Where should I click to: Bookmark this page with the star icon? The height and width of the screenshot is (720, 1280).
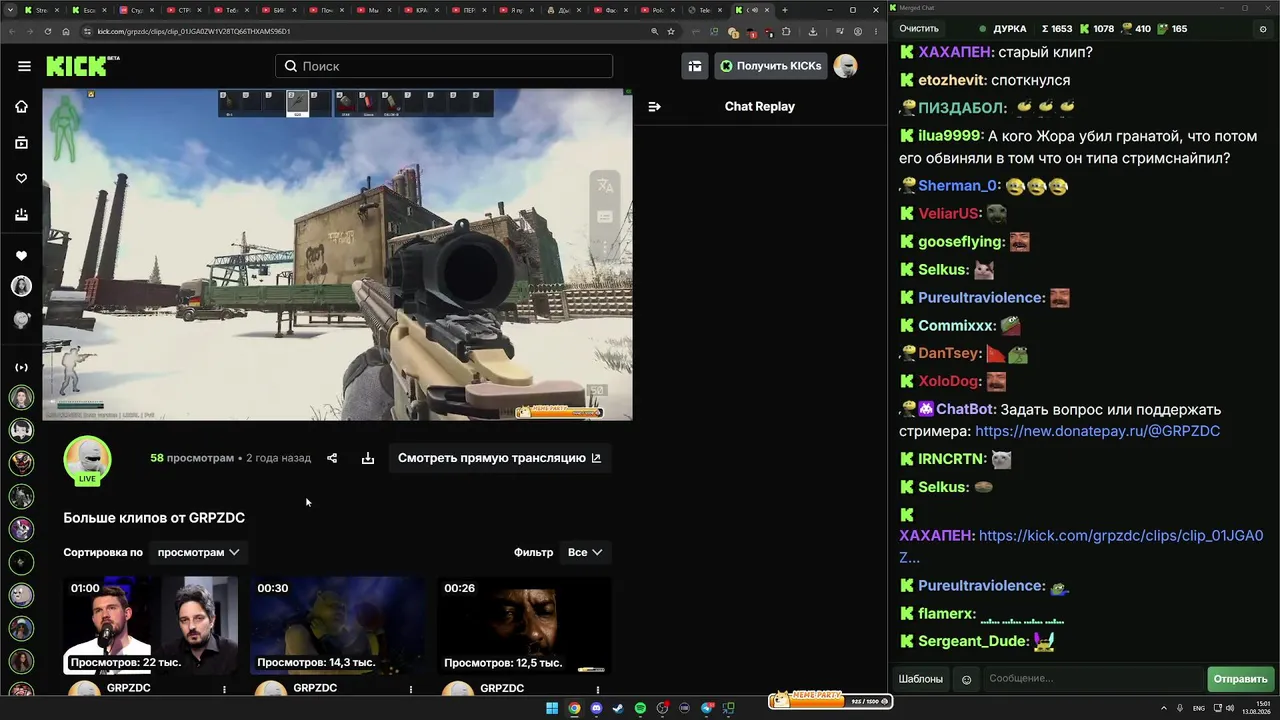tap(671, 31)
